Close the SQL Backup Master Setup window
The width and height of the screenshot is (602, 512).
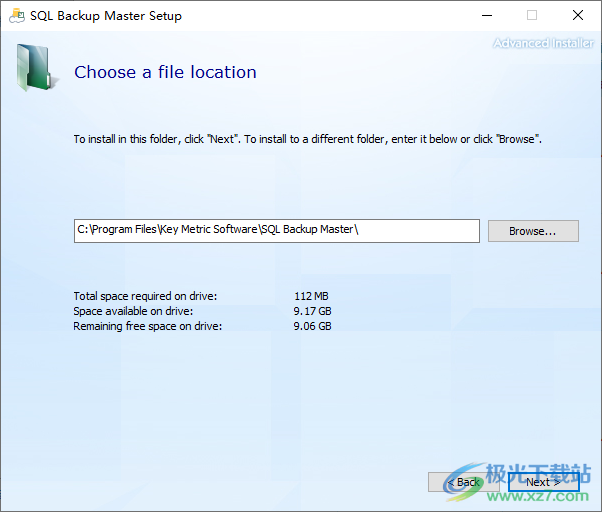pyautogui.click(x=578, y=15)
